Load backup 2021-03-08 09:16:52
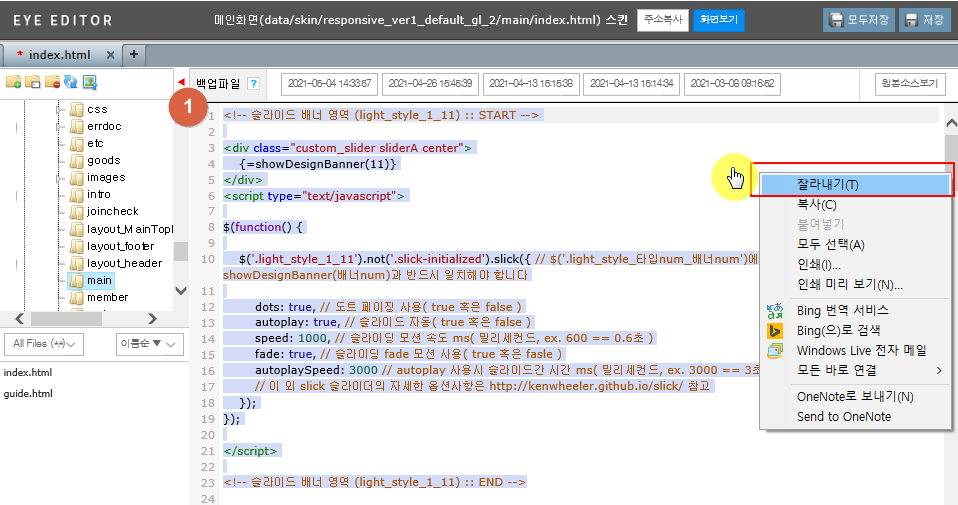 pyautogui.click(x=733, y=84)
